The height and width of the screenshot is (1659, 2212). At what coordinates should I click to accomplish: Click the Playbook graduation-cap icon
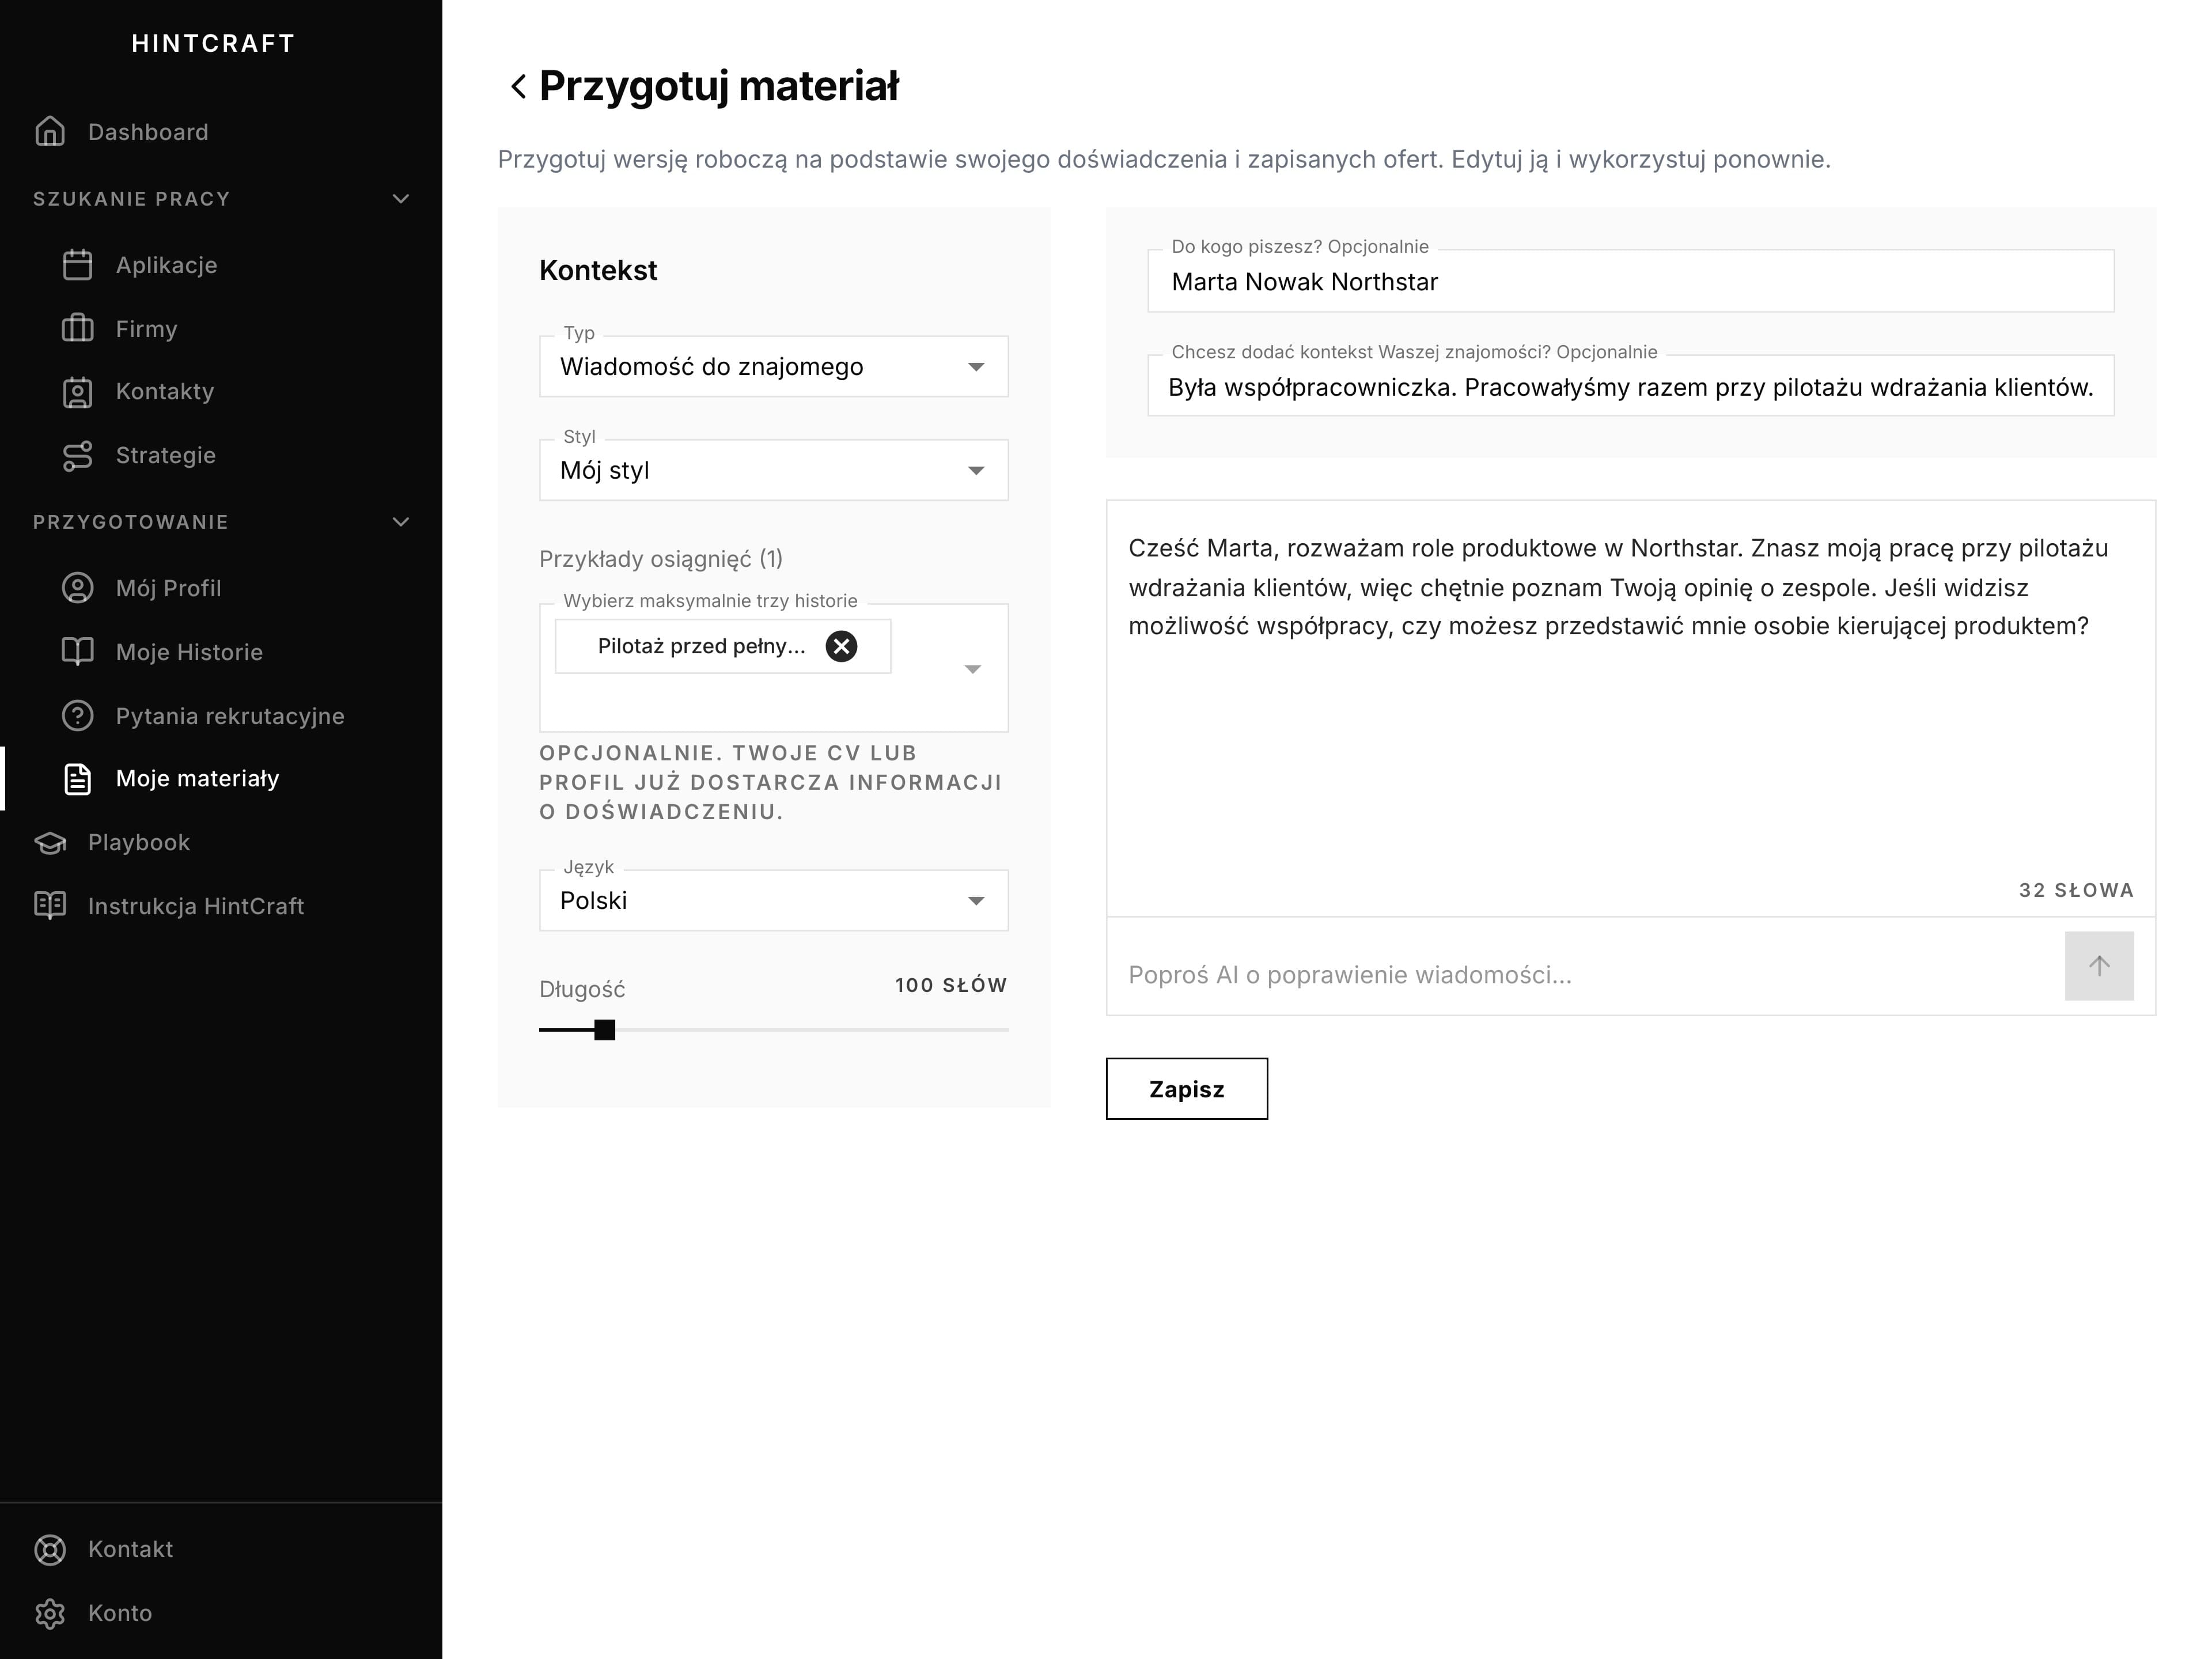(x=50, y=843)
